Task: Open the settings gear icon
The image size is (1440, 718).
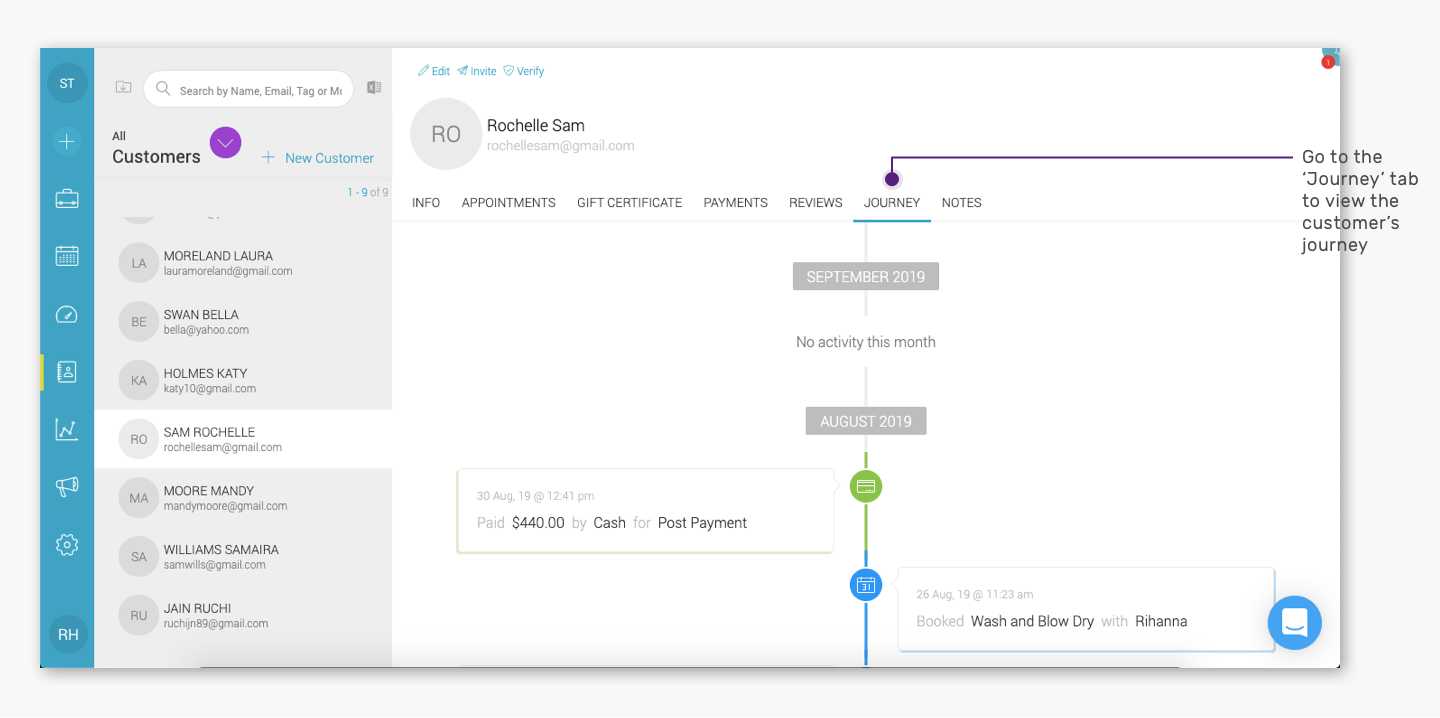Action: pos(67,545)
